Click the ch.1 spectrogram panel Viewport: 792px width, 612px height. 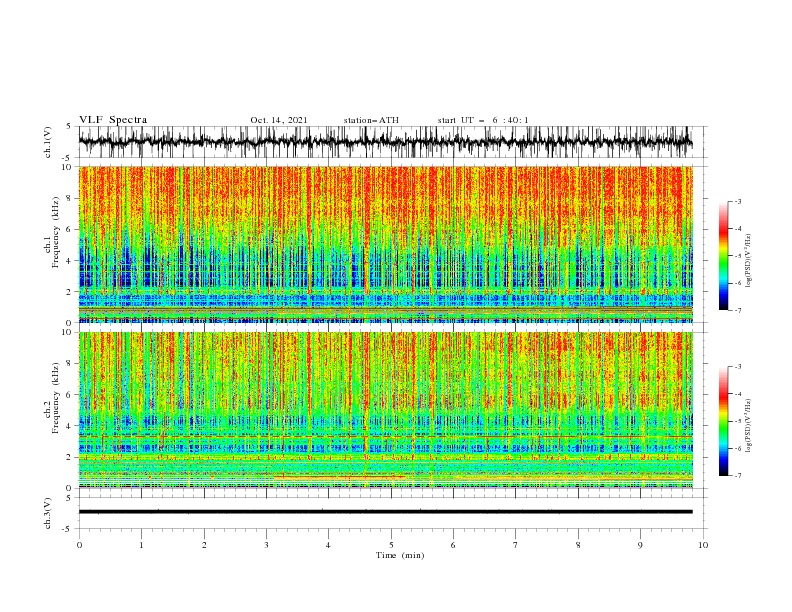coord(385,244)
